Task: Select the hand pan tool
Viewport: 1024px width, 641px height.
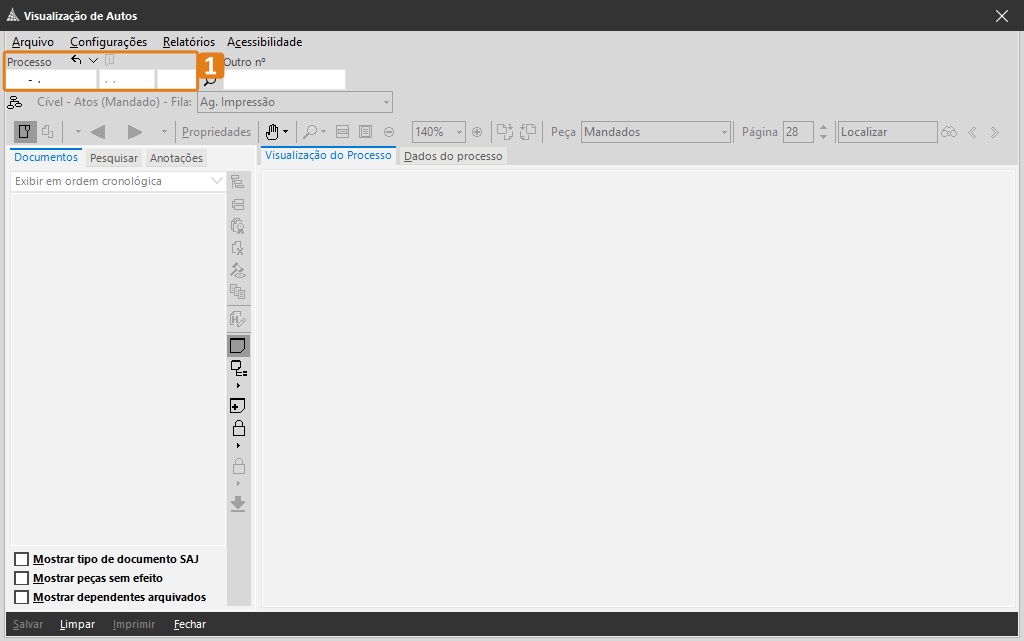Action: point(272,132)
